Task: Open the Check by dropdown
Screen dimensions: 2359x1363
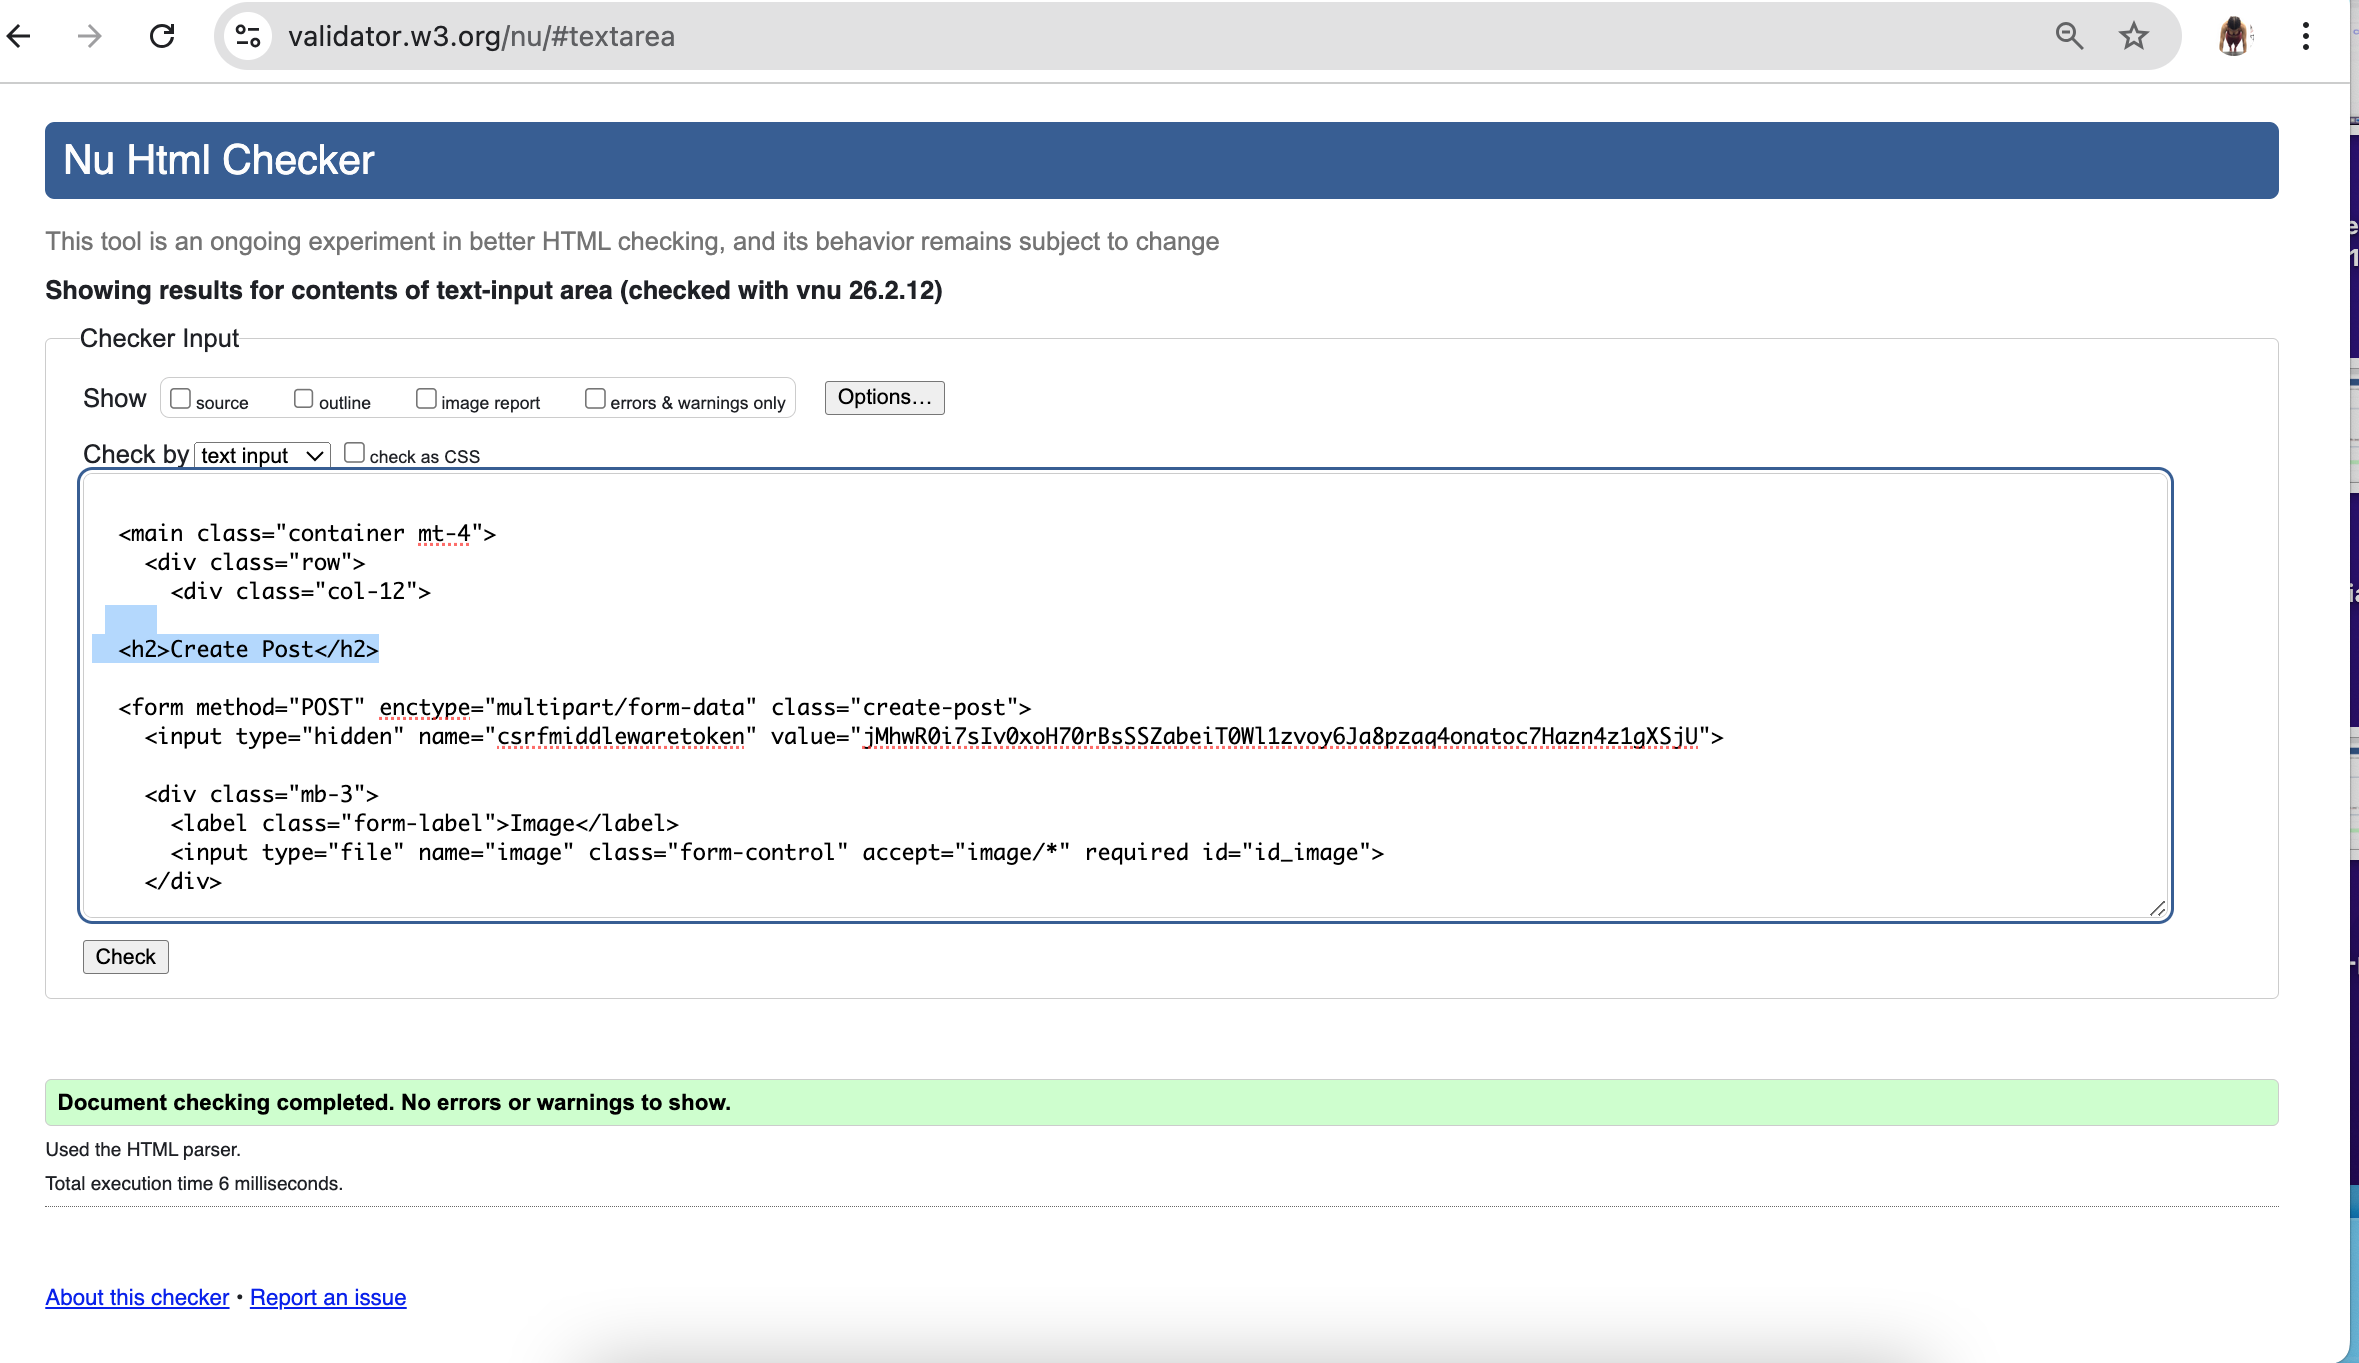Action: [x=261, y=455]
